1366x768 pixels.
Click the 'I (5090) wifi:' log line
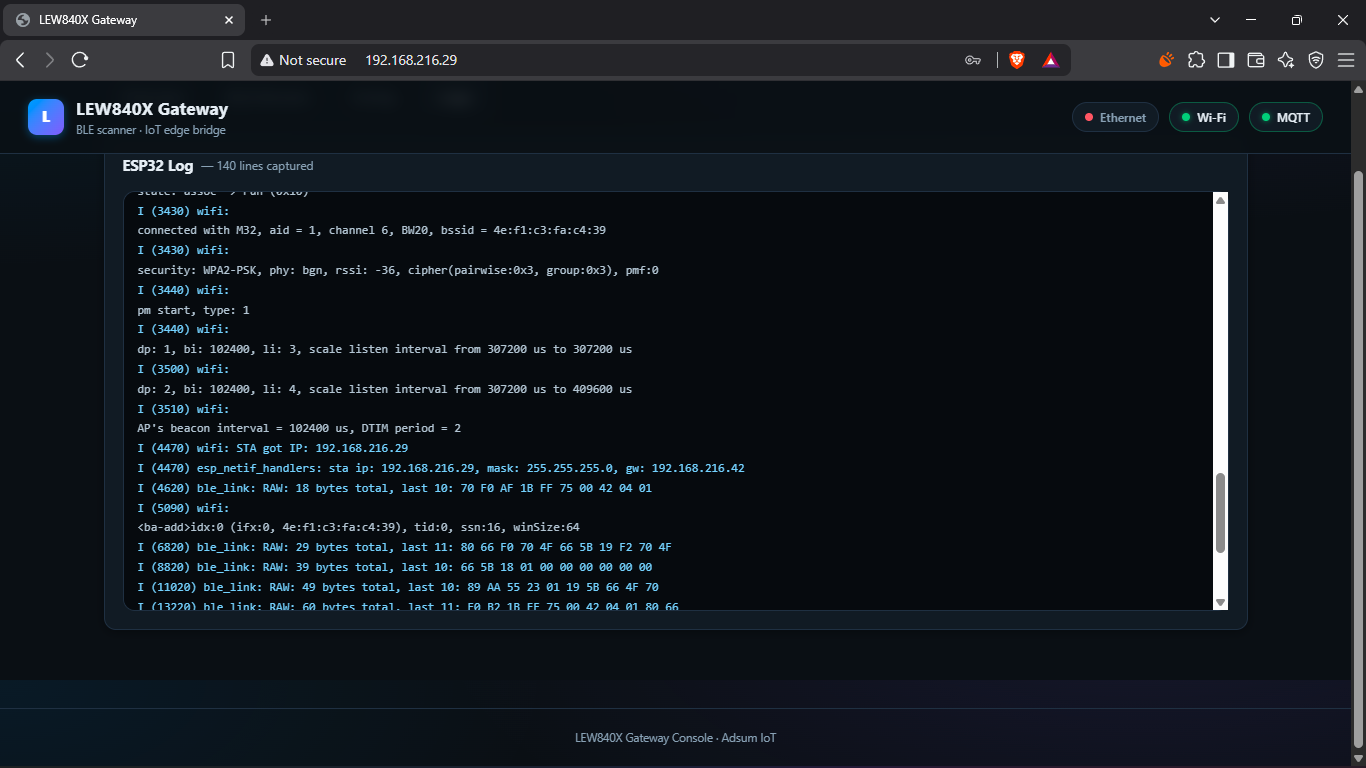tap(184, 508)
